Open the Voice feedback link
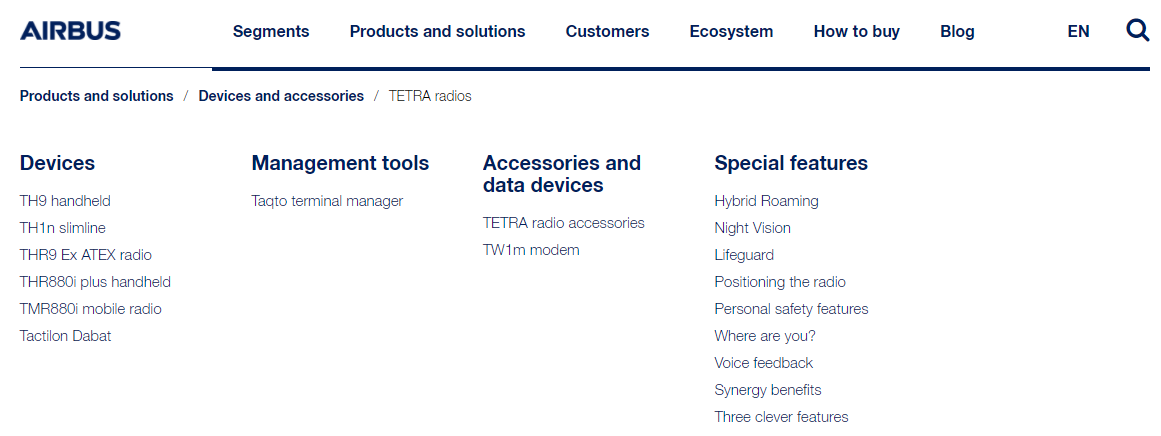 coord(763,363)
